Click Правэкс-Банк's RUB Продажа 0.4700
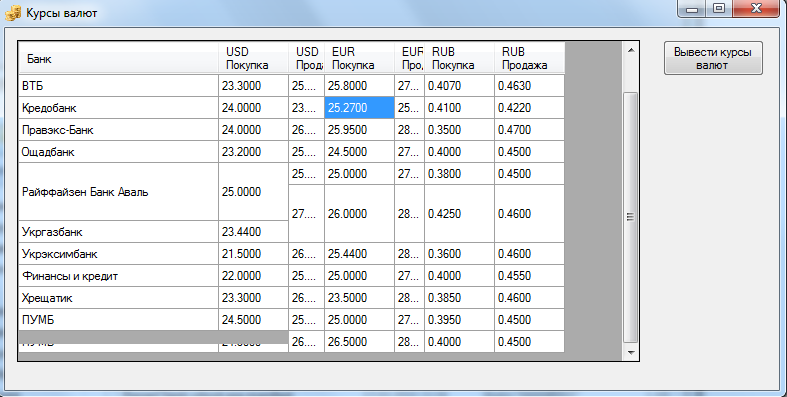This screenshot has width=787, height=397. pyautogui.click(x=530, y=130)
